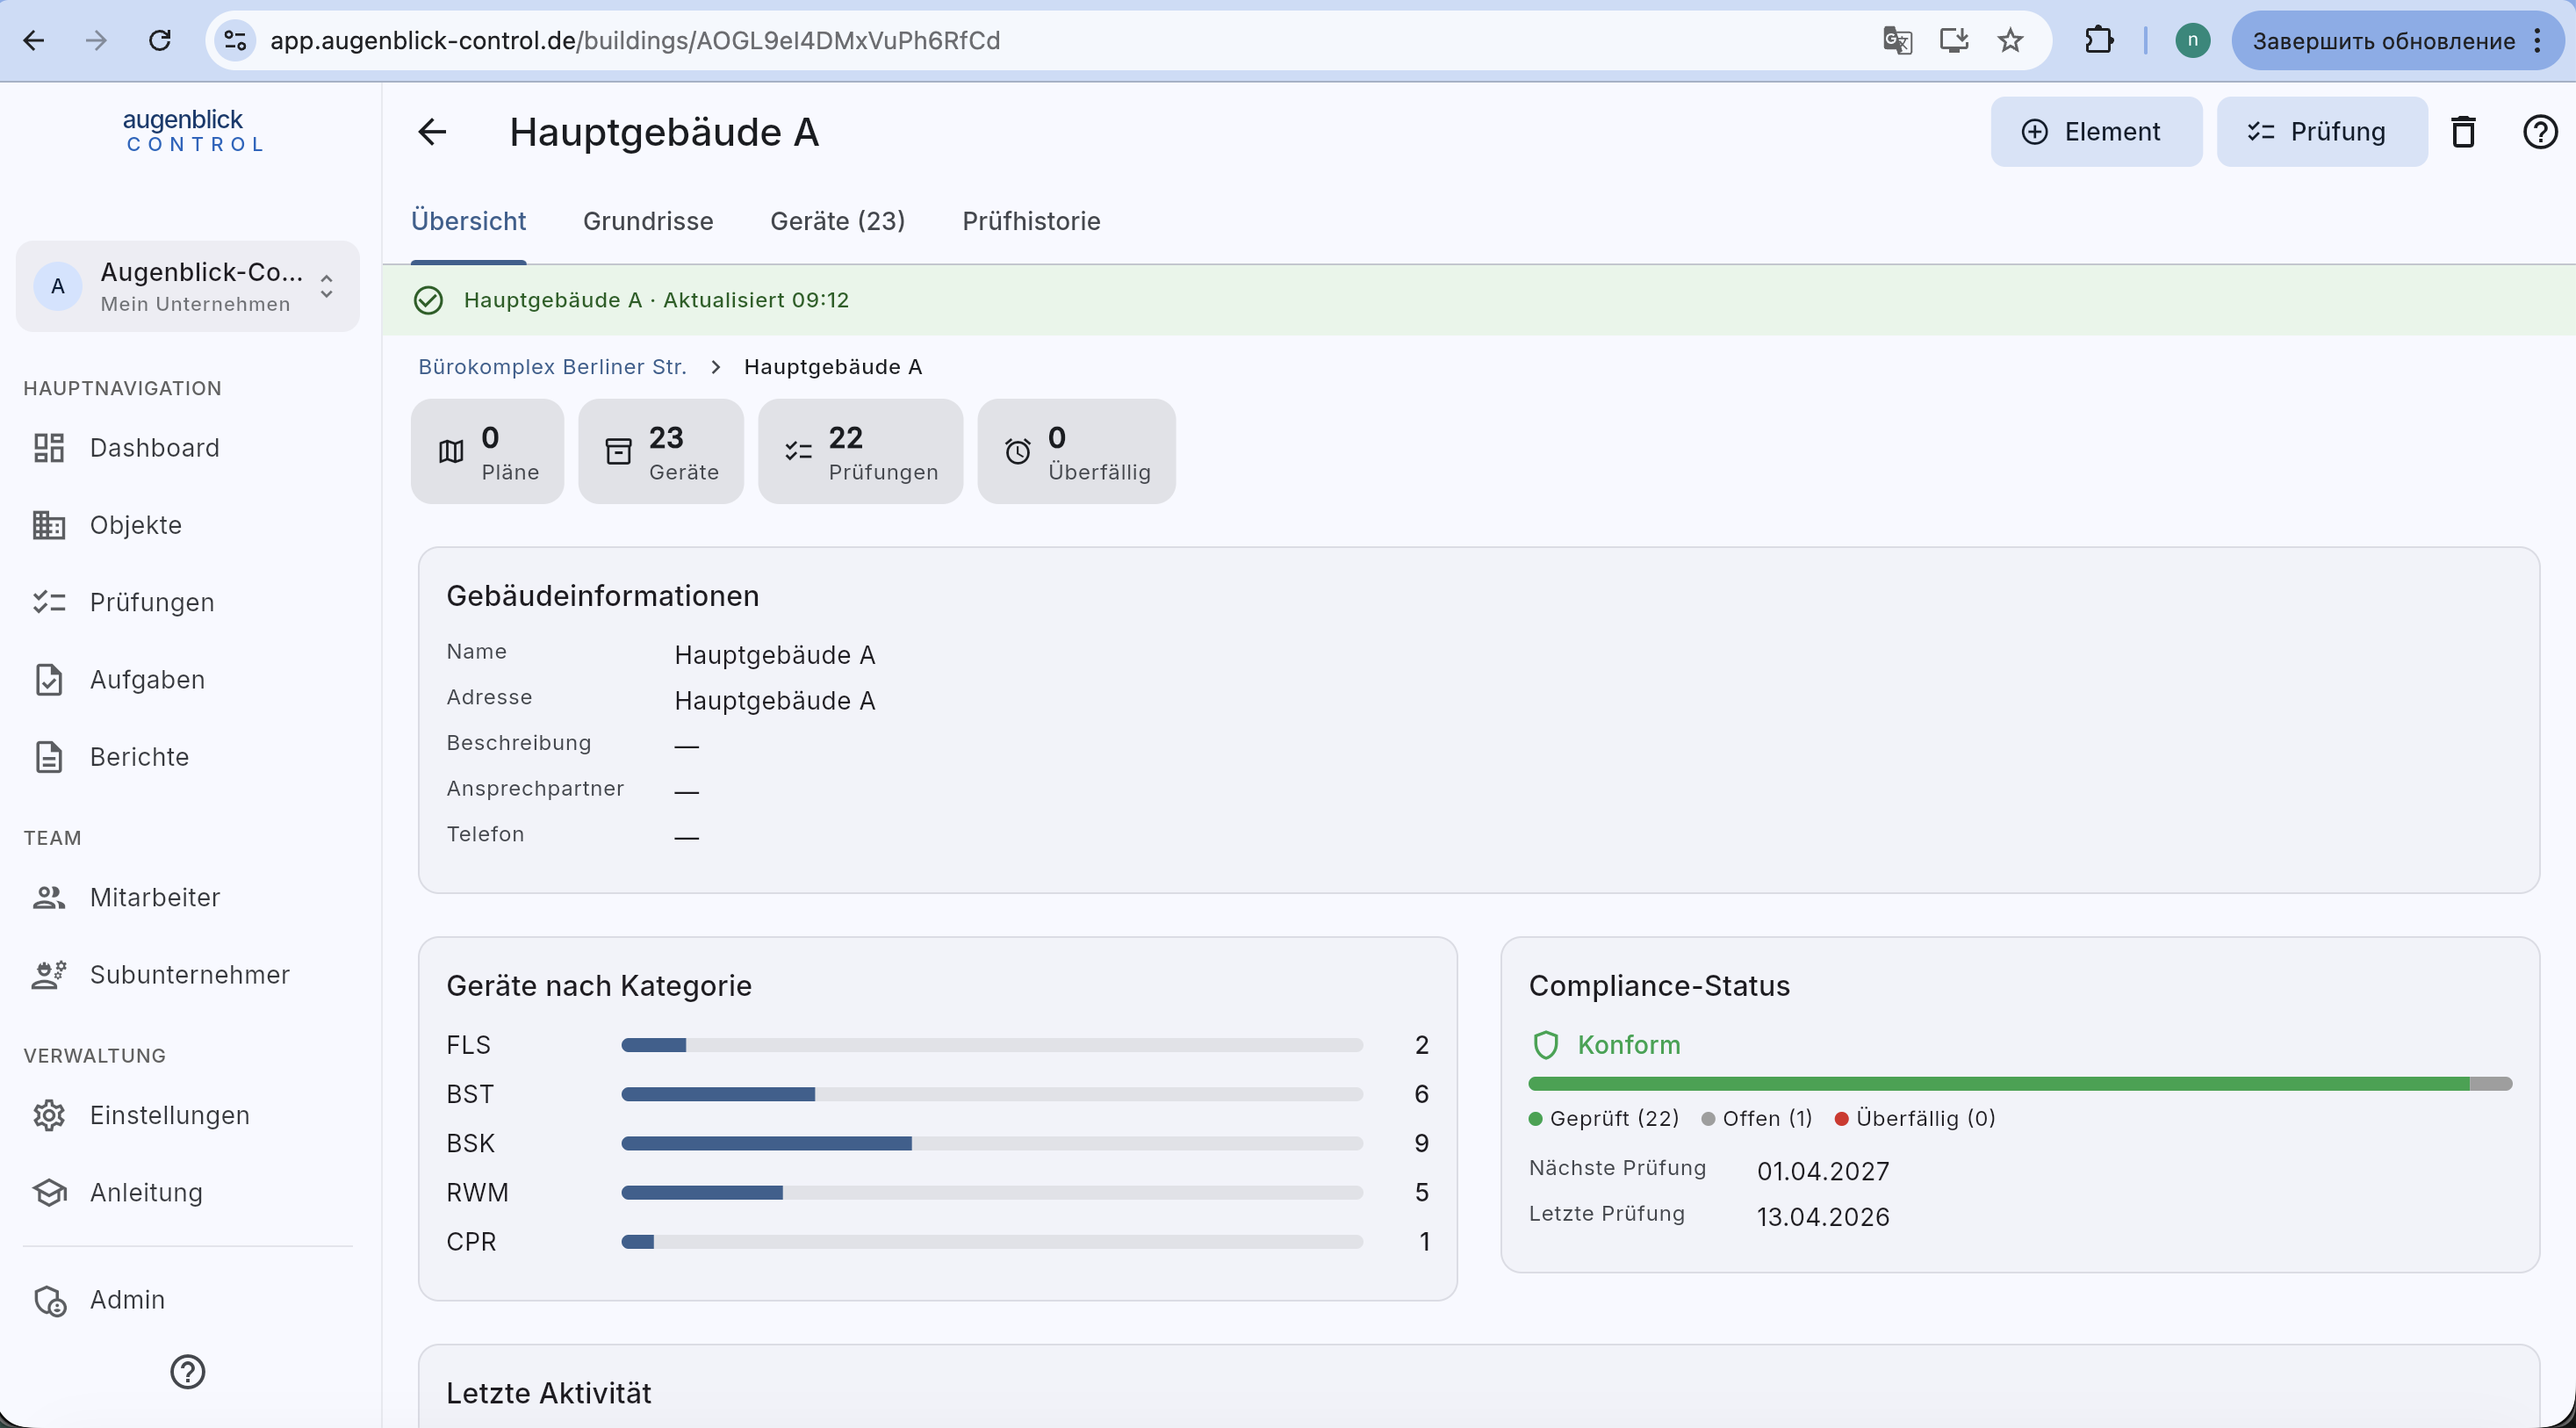Open the Geräte (23) tab
The image size is (2576, 1428).
pyautogui.click(x=837, y=221)
